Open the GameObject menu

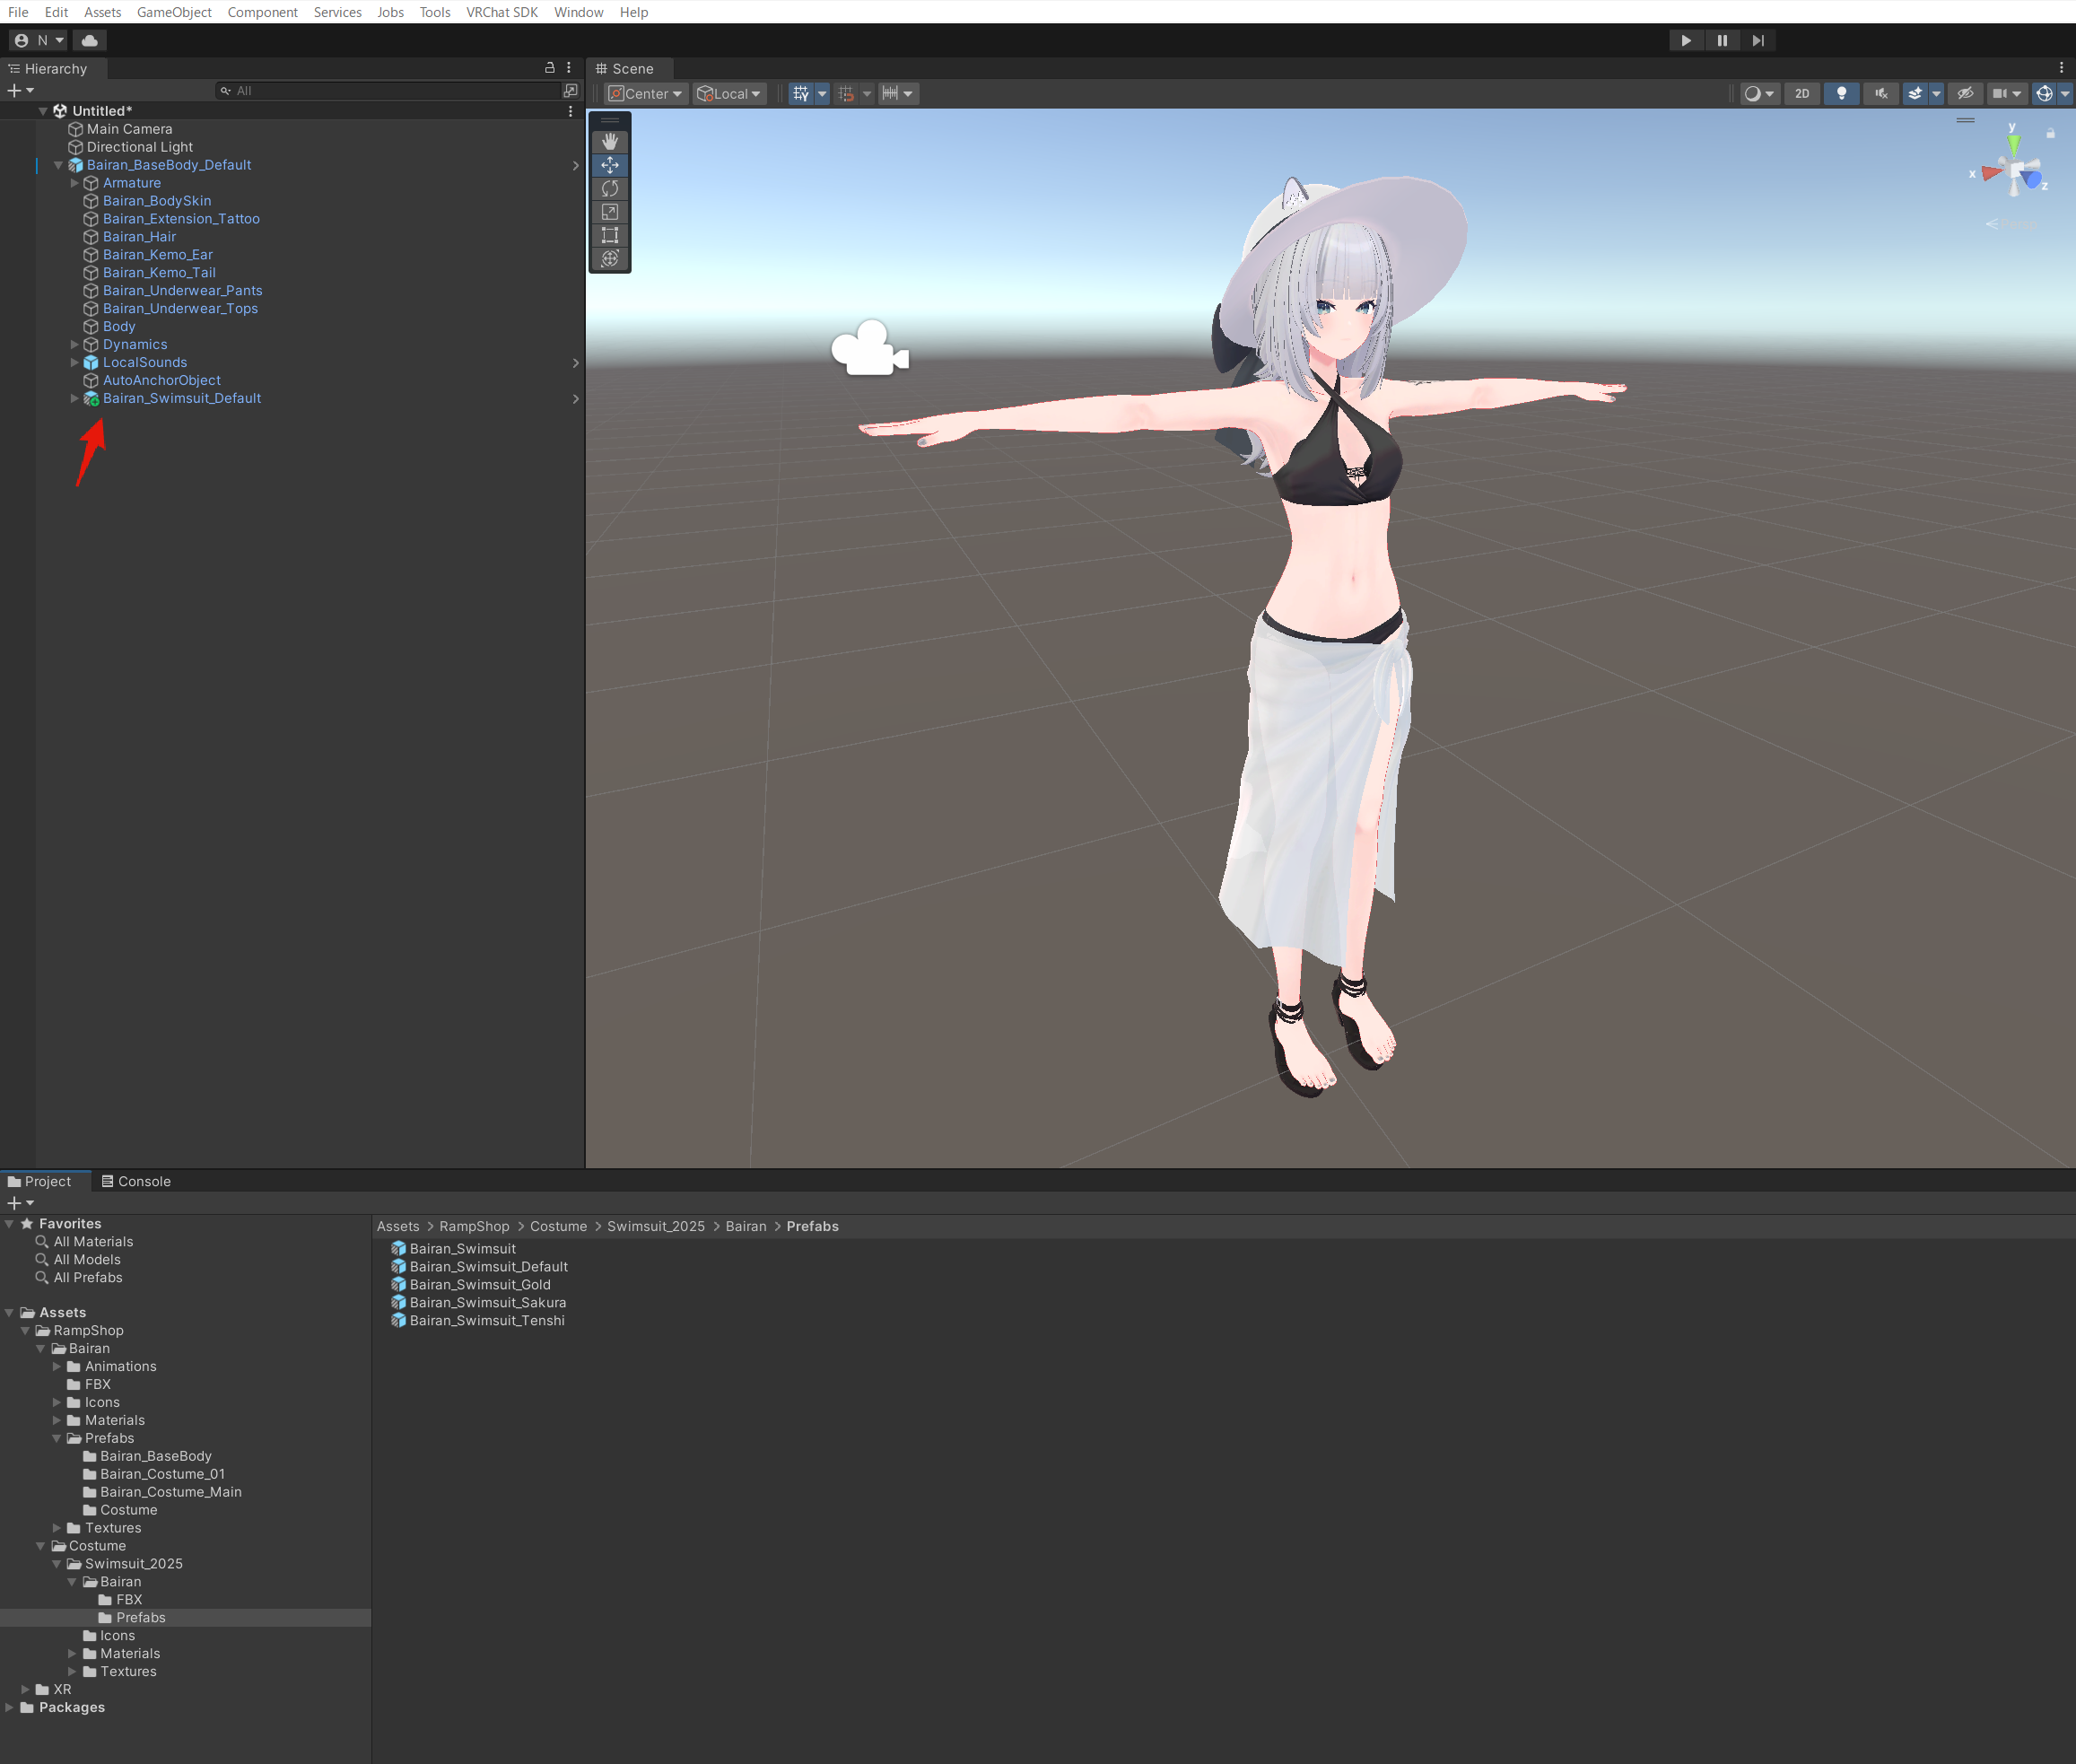coord(174,12)
